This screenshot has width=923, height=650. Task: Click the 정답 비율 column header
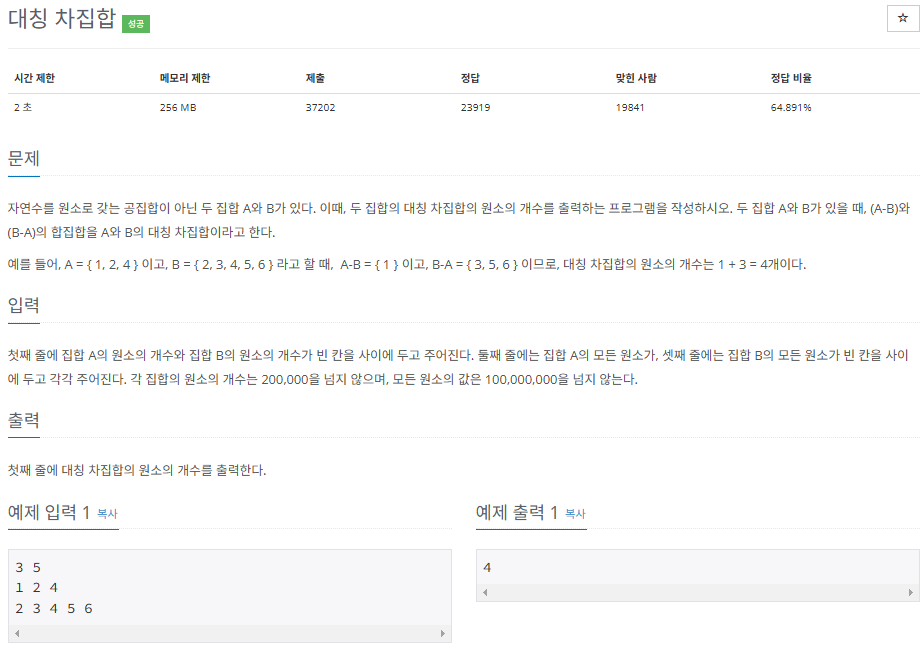(791, 78)
